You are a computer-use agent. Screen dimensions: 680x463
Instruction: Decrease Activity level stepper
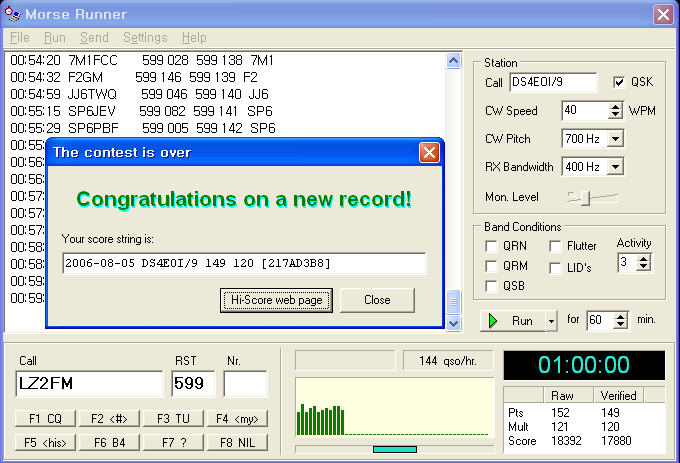pyautogui.click(x=644, y=267)
